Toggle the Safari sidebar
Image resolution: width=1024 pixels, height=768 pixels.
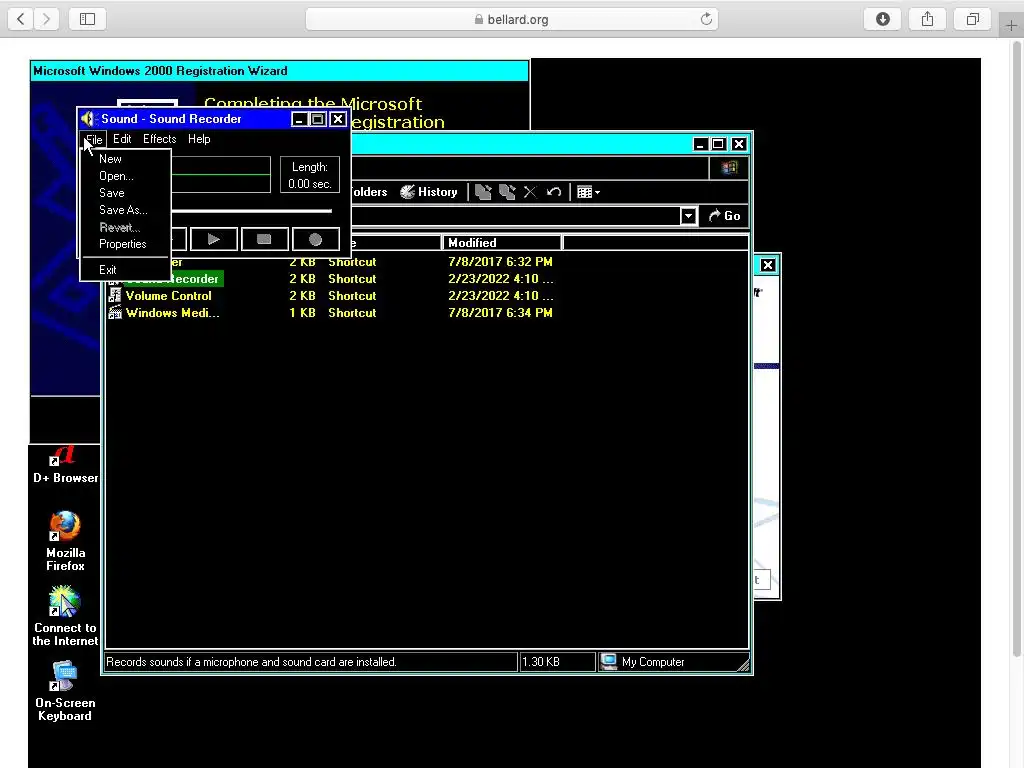pyautogui.click(x=88, y=19)
